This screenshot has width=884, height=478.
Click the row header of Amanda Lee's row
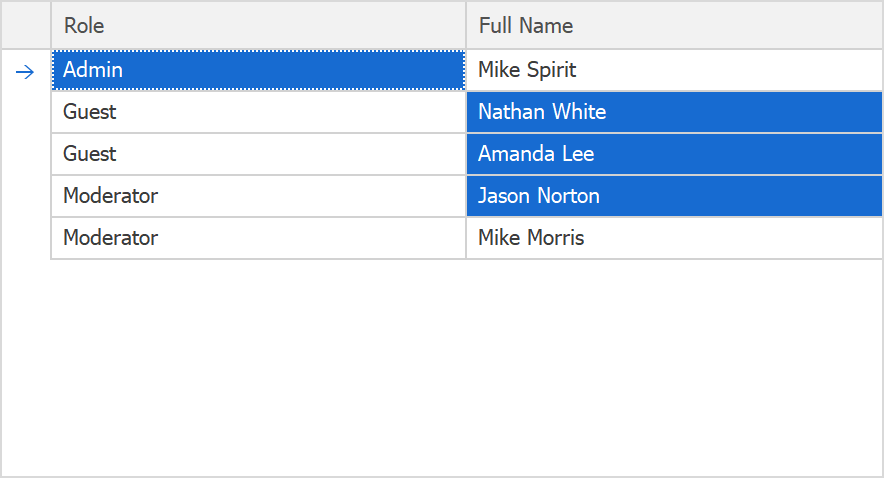[26, 154]
